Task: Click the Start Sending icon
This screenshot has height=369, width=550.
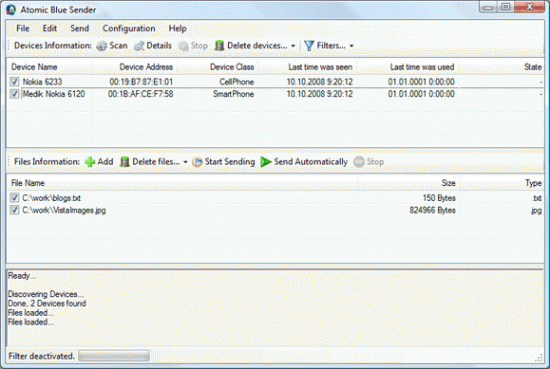Action: pyautogui.click(x=197, y=162)
